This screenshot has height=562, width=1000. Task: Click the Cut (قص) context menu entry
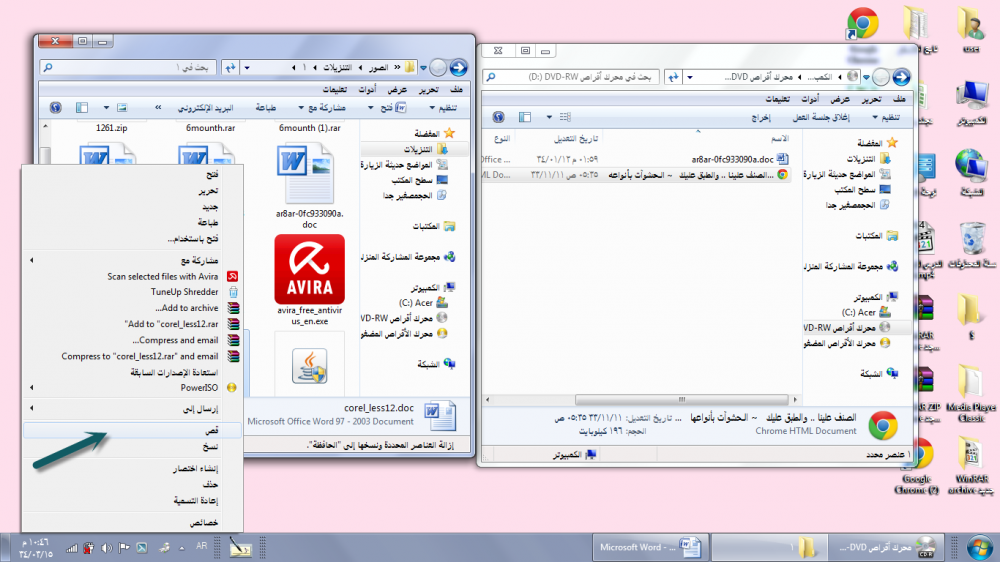click(x=211, y=429)
